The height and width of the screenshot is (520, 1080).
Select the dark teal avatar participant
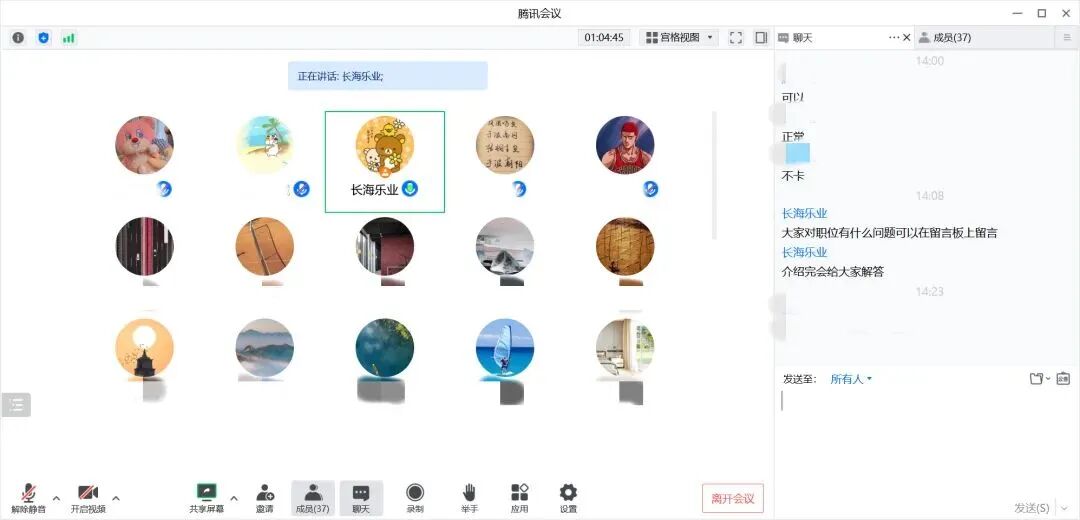(385, 347)
